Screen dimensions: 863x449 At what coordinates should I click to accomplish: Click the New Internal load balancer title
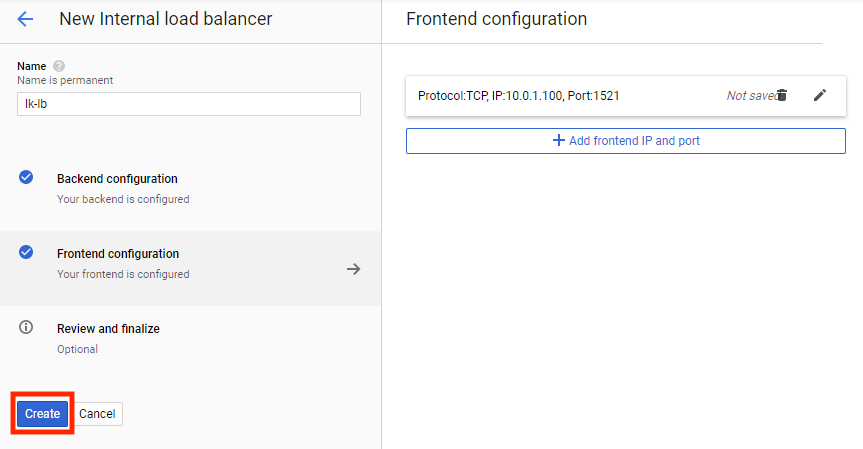tap(165, 19)
